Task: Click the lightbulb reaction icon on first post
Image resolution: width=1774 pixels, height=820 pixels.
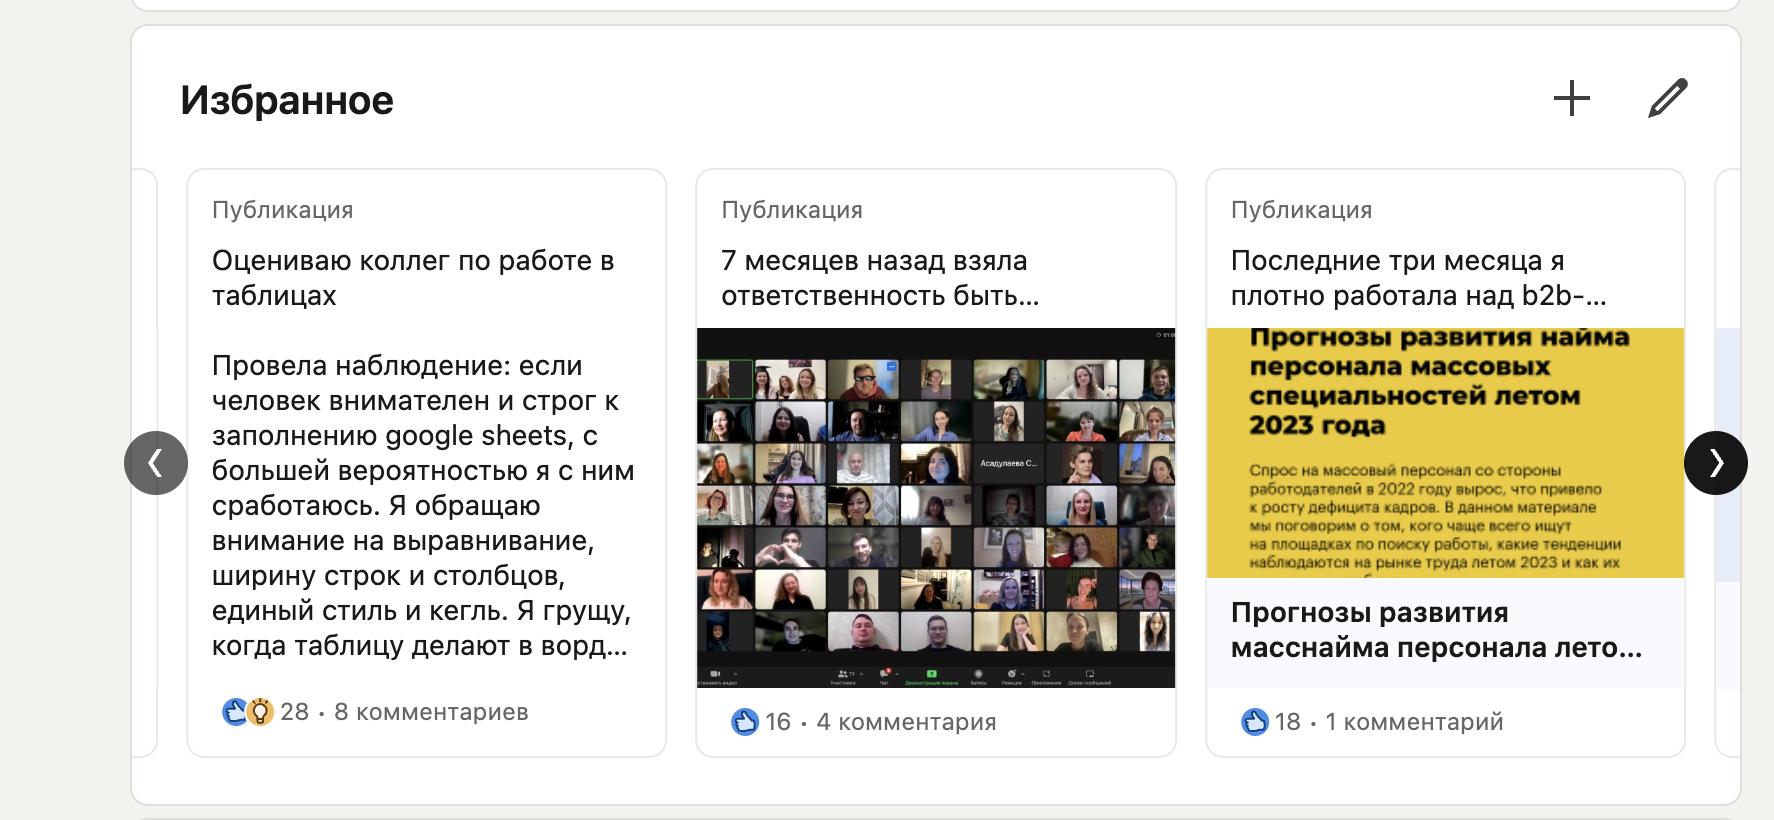Action: click(x=260, y=712)
